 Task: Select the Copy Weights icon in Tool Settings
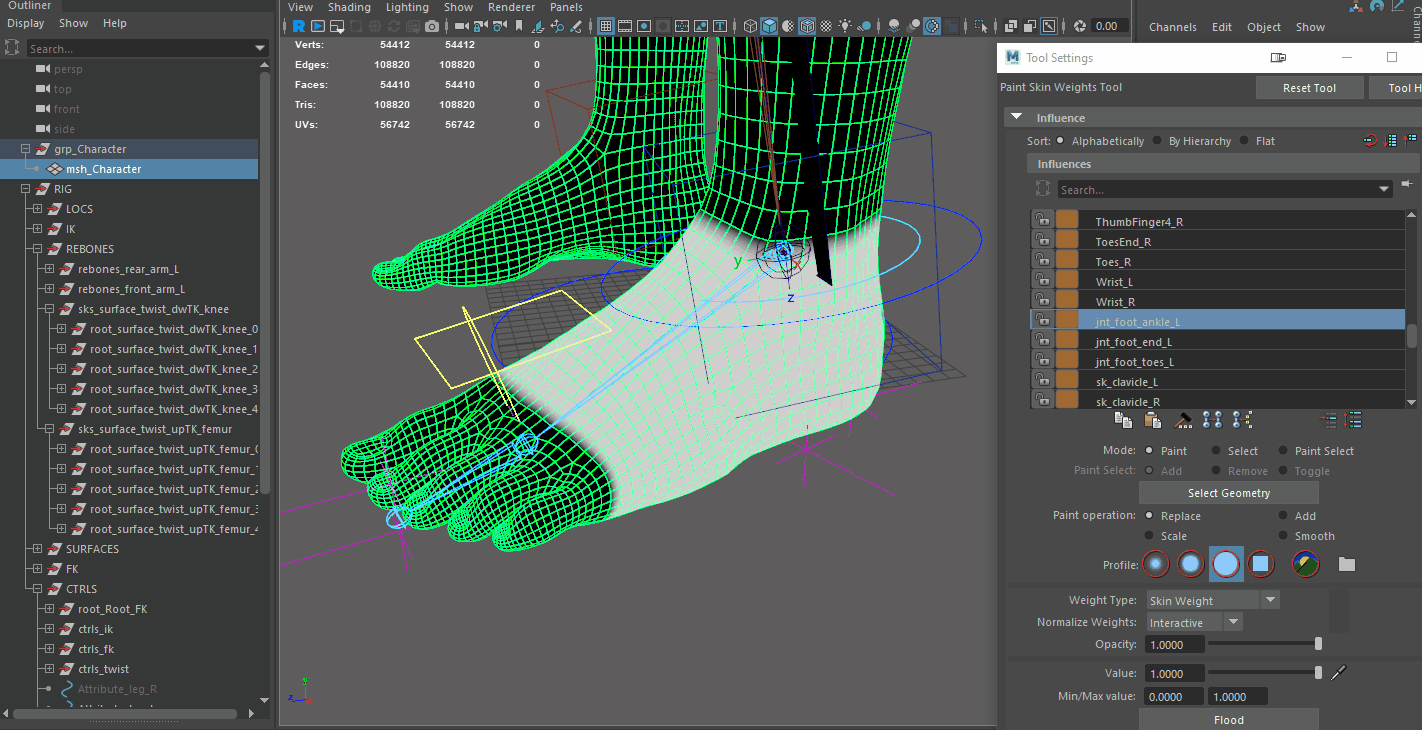click(1123, 420)
